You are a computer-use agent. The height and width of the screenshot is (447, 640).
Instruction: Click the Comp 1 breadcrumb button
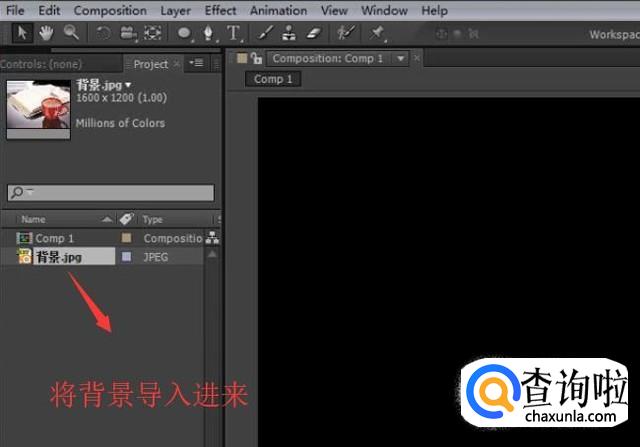(273, 79)
